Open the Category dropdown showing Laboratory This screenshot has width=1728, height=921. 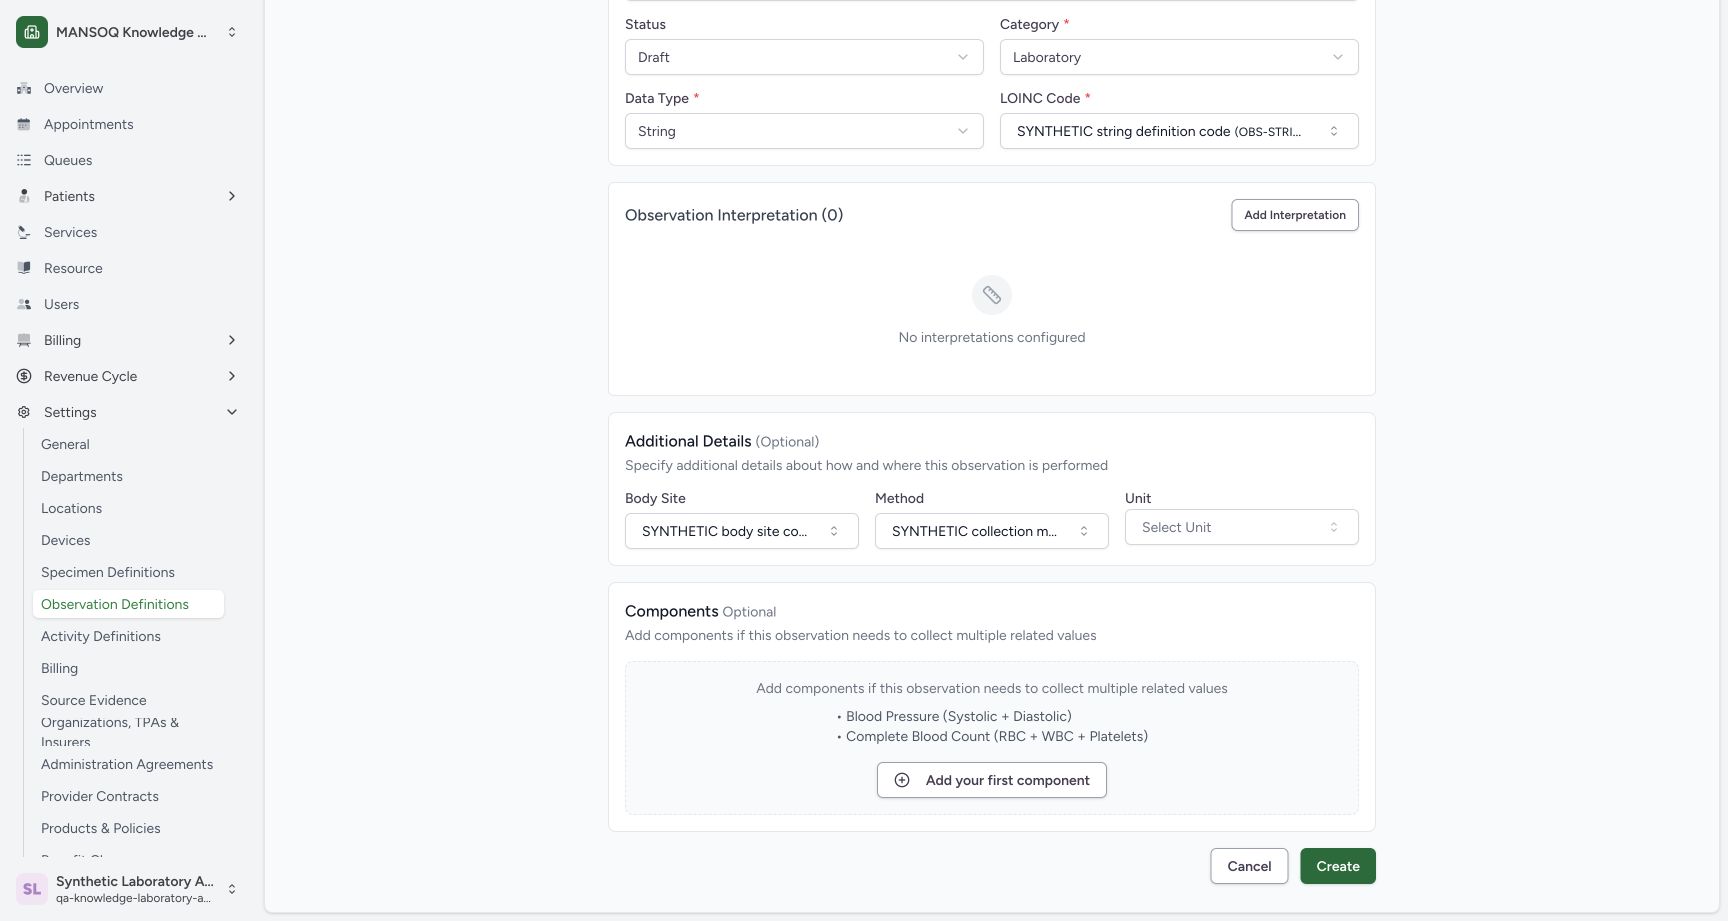pyautogui.click(x=1179, y=57)
